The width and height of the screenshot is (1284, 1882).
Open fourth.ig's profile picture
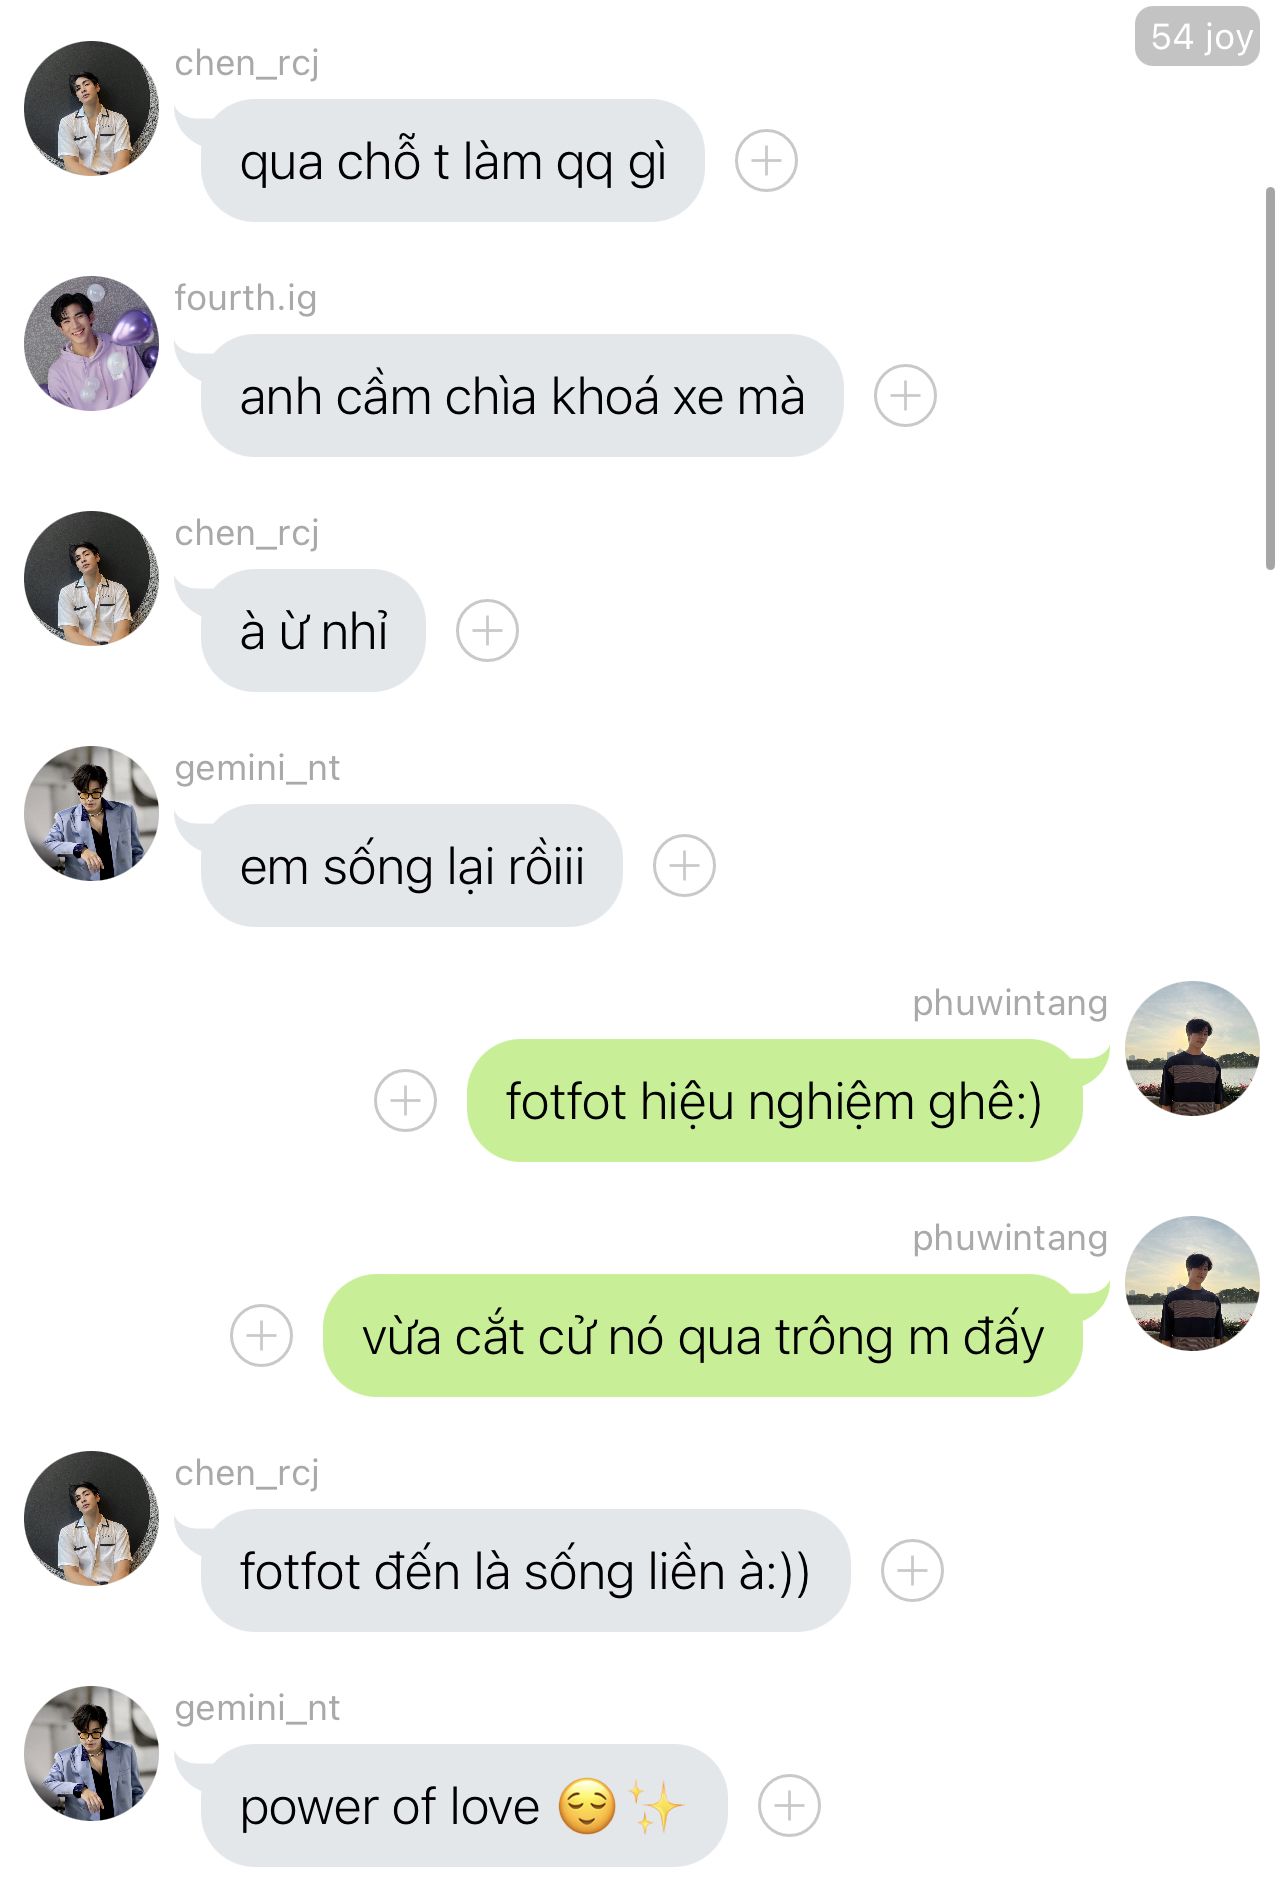click(x=91, y=343)
